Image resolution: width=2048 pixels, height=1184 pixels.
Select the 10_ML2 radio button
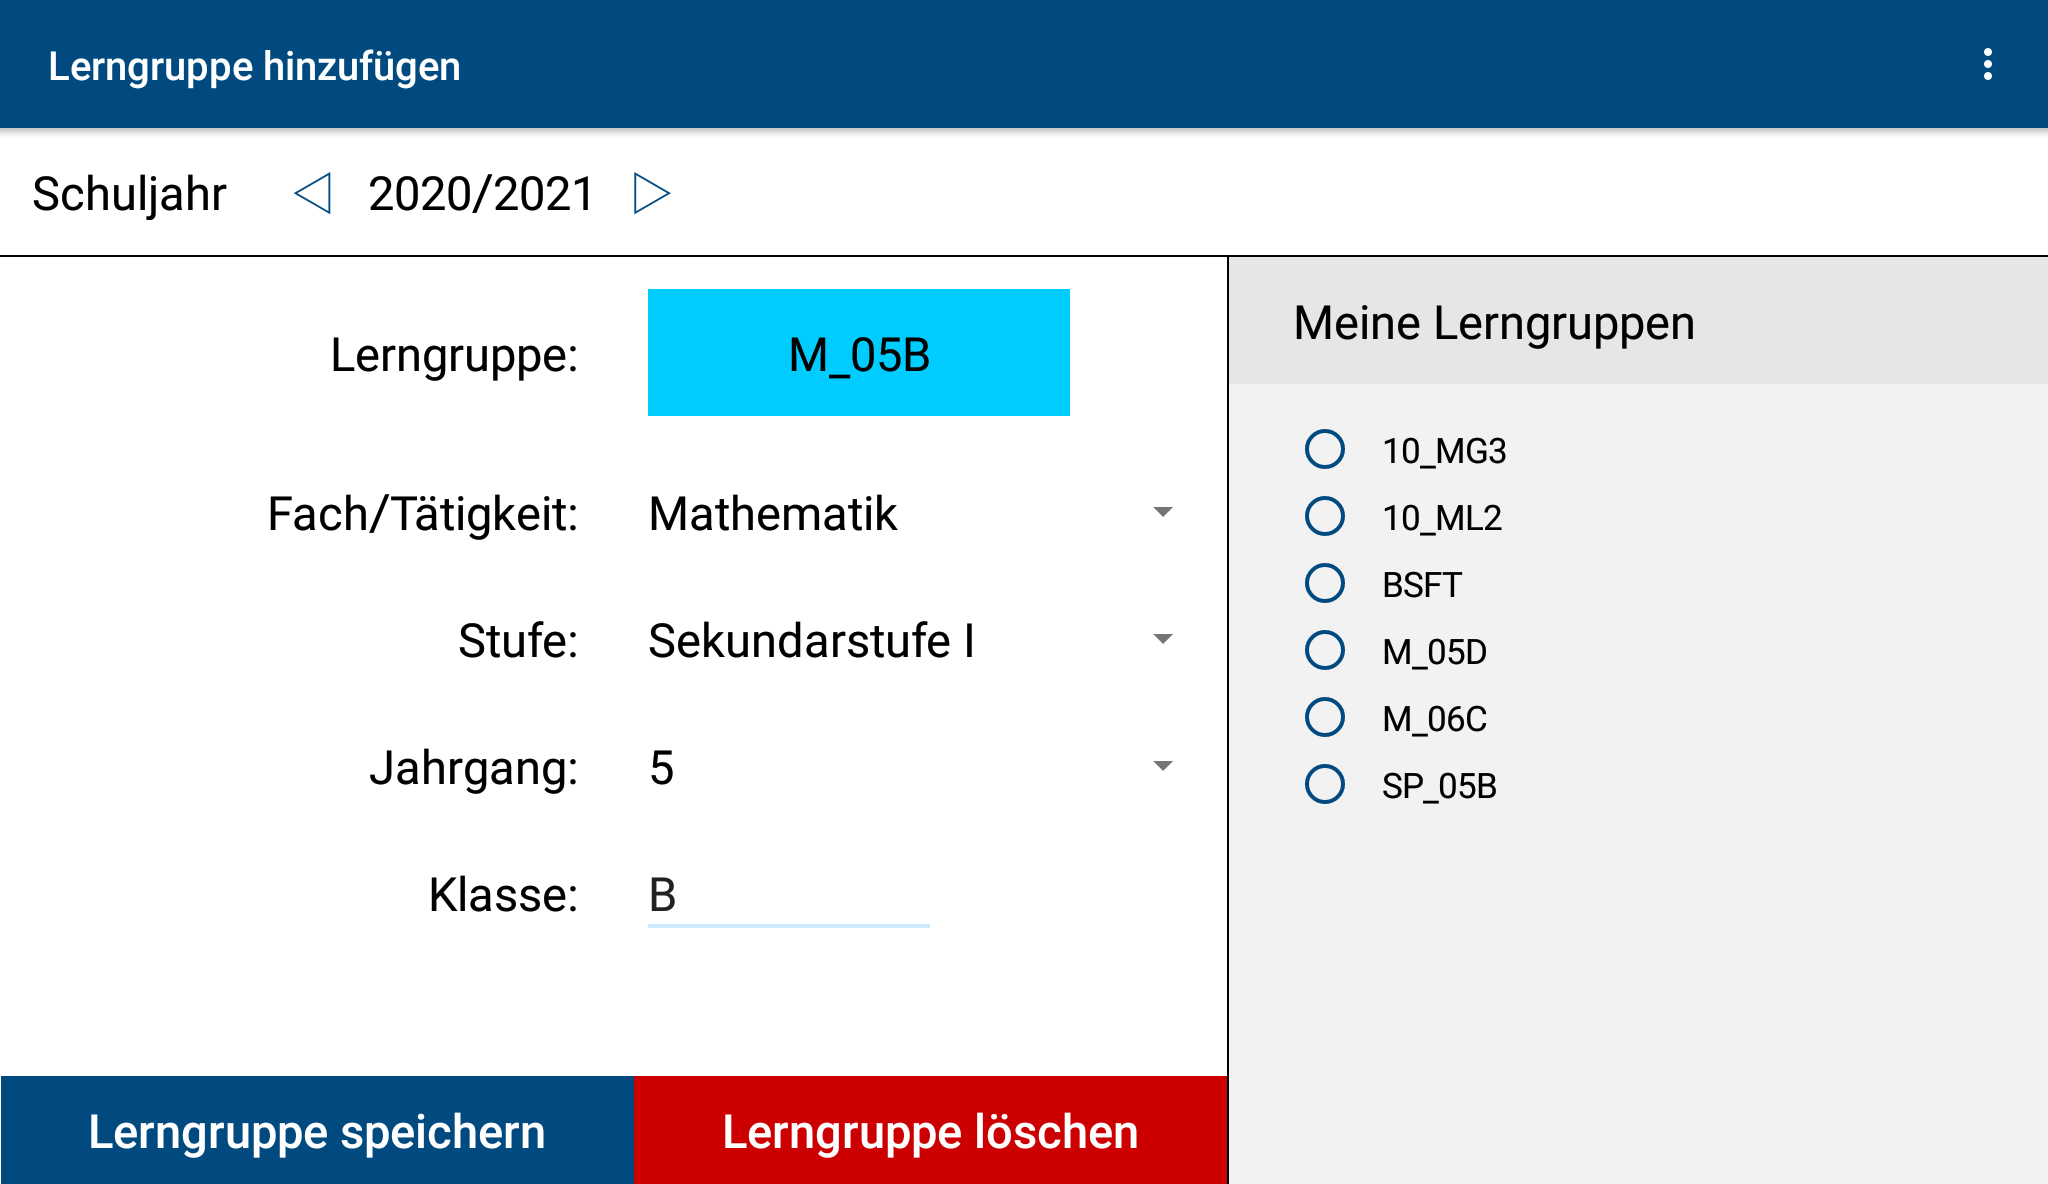(x=1325, y=517)
